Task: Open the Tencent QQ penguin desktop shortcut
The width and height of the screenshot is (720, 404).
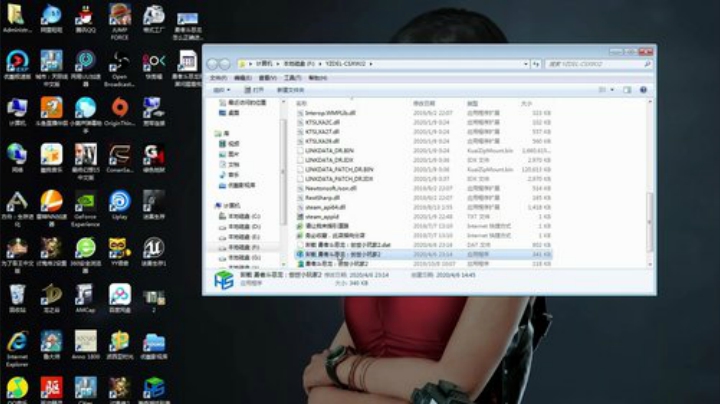Action: pos(85,19)
